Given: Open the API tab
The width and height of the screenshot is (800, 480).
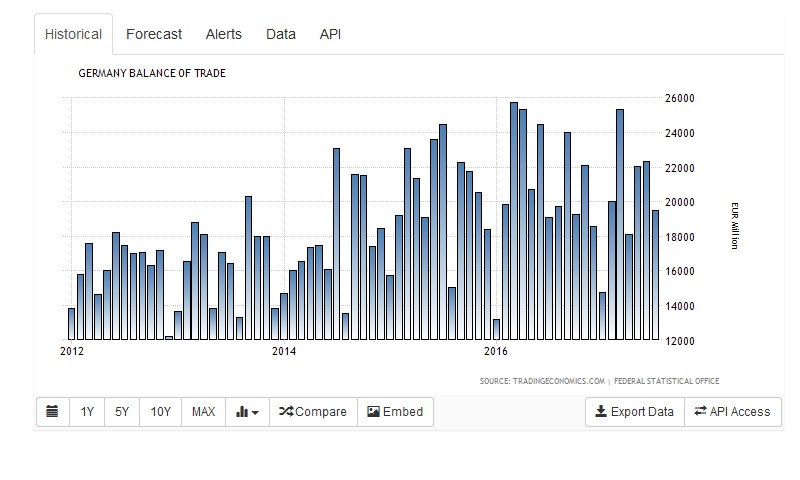Looking at the screenshot, I should click(330, 34).
